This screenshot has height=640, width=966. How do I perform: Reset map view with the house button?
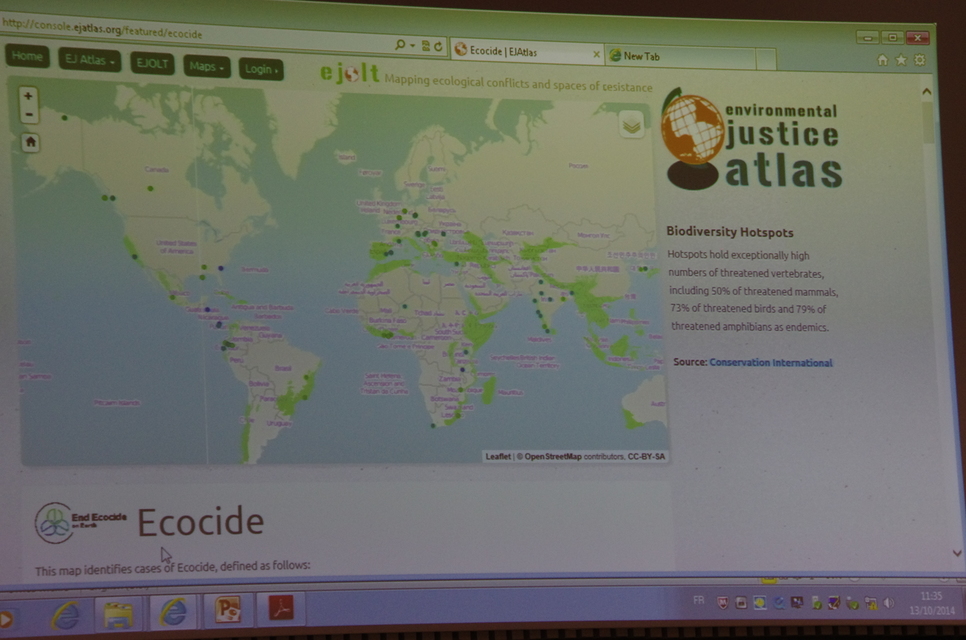coord(30,142)
